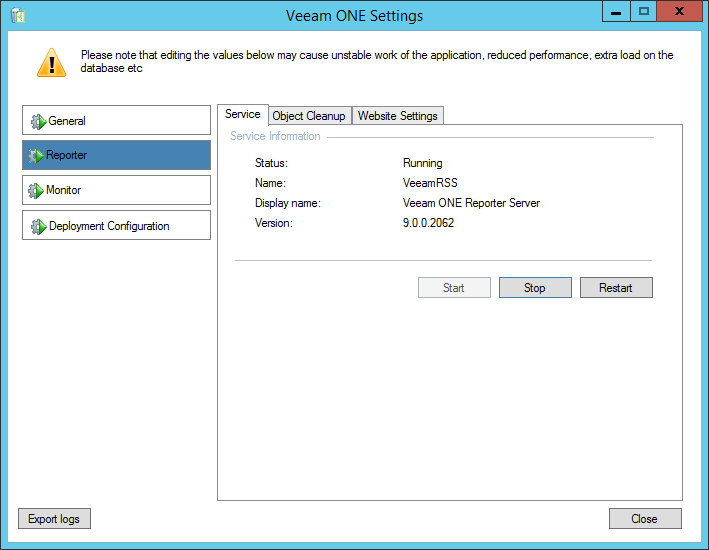Open the General settings section
This screenshot has height=550, width=709.
[x=116, y=121]
